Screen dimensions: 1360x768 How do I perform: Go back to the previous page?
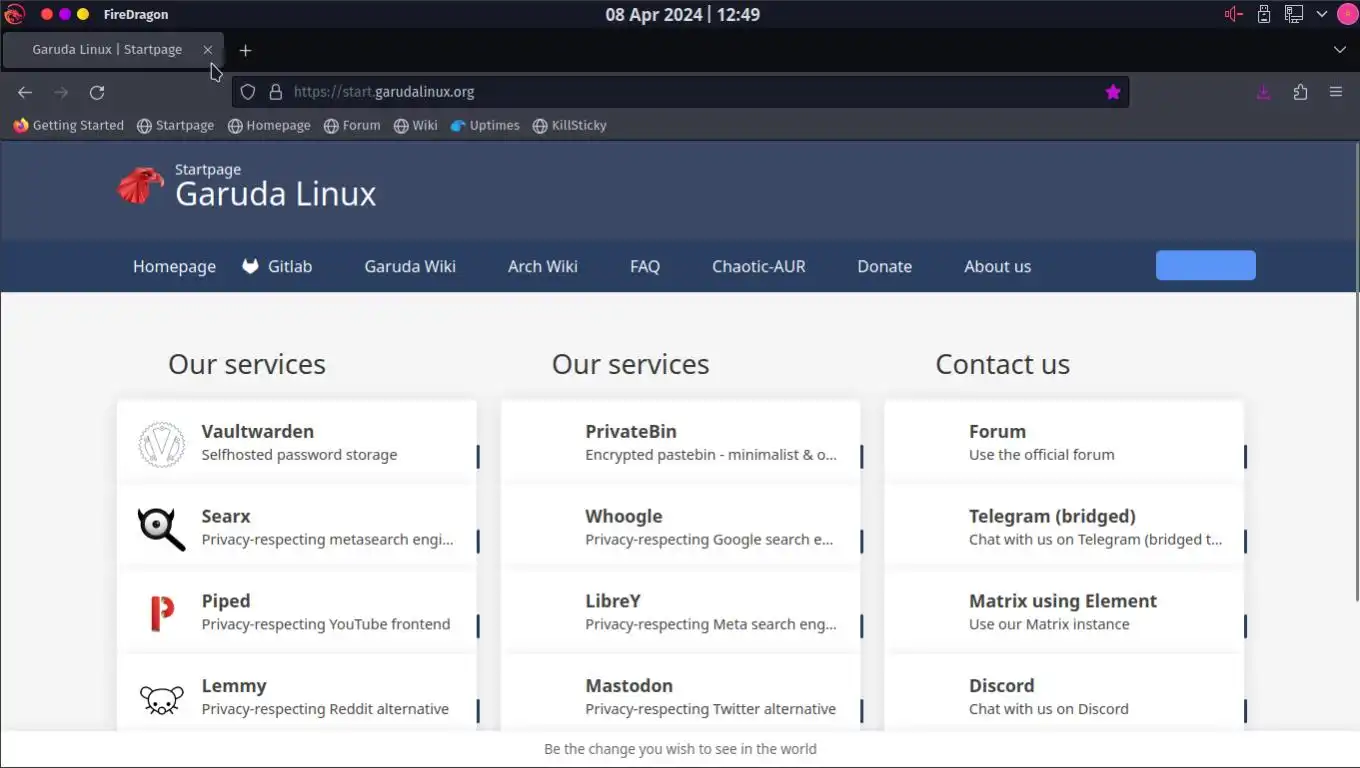(x=25, y=92)
